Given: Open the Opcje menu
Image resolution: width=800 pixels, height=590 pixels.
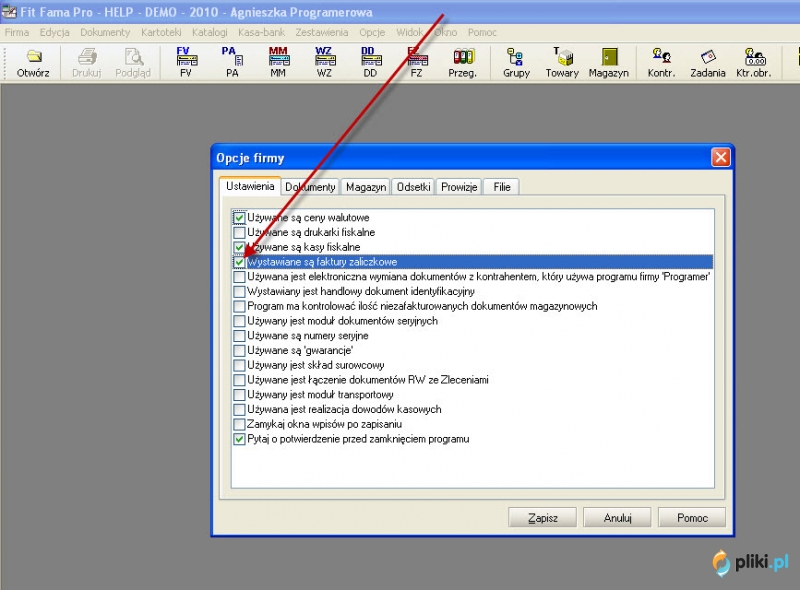Looking at the screenshot, I should coord(372,33).
